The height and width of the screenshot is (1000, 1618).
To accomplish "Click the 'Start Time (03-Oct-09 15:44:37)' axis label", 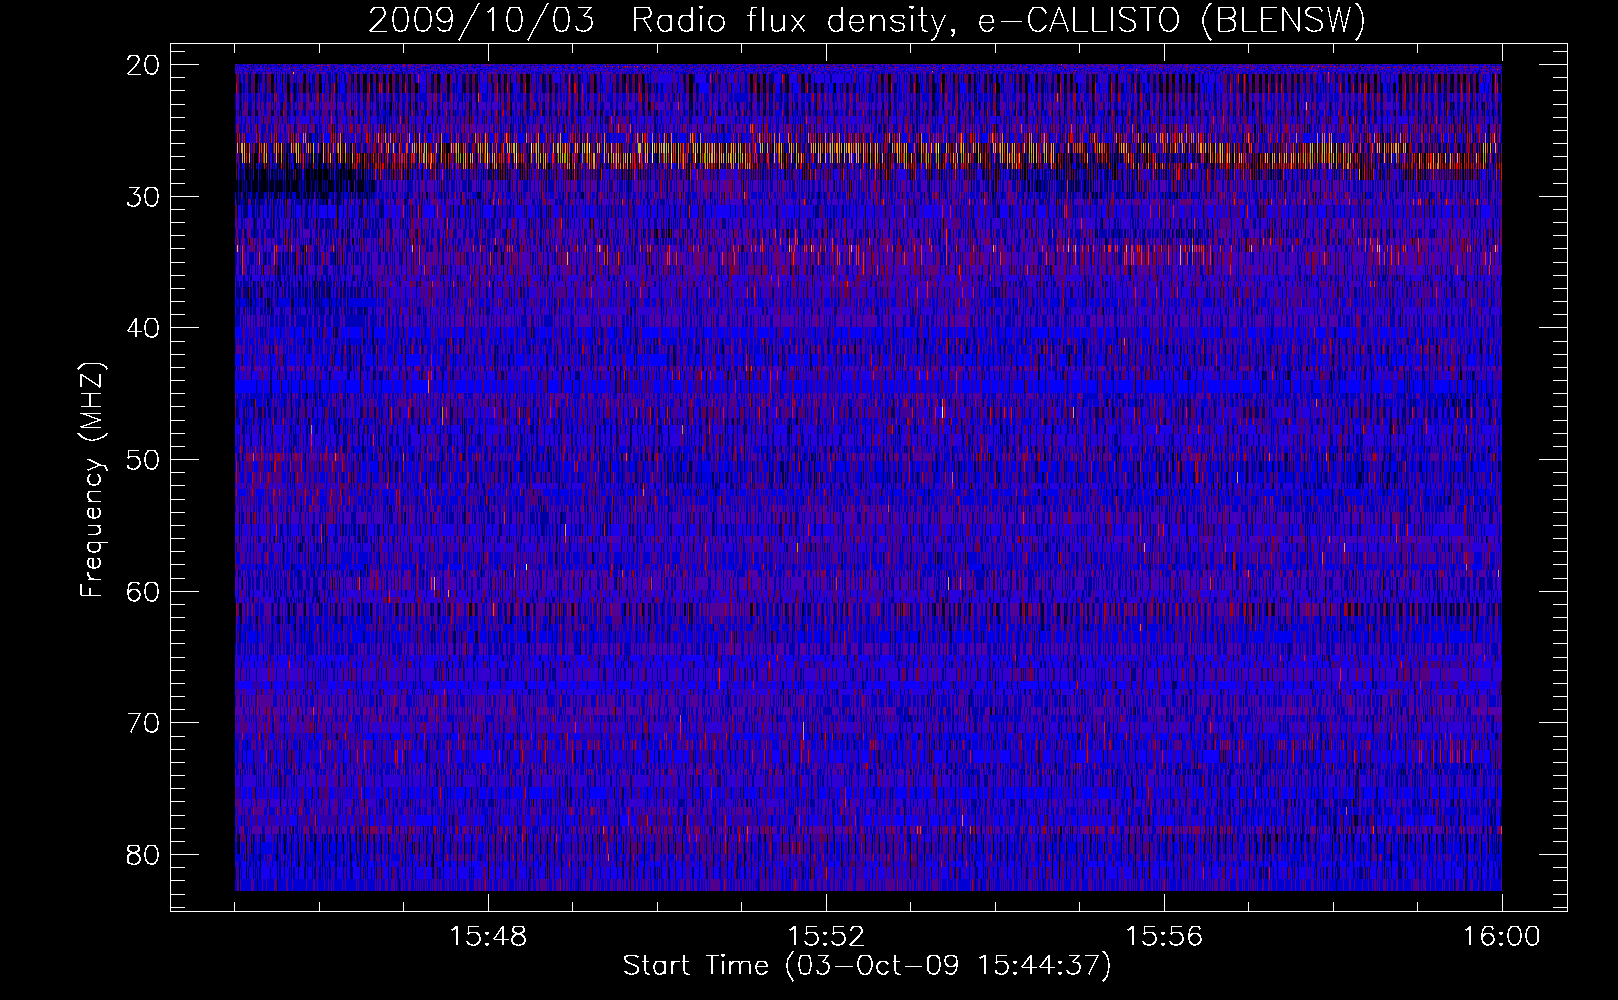I will click(867, 966).
